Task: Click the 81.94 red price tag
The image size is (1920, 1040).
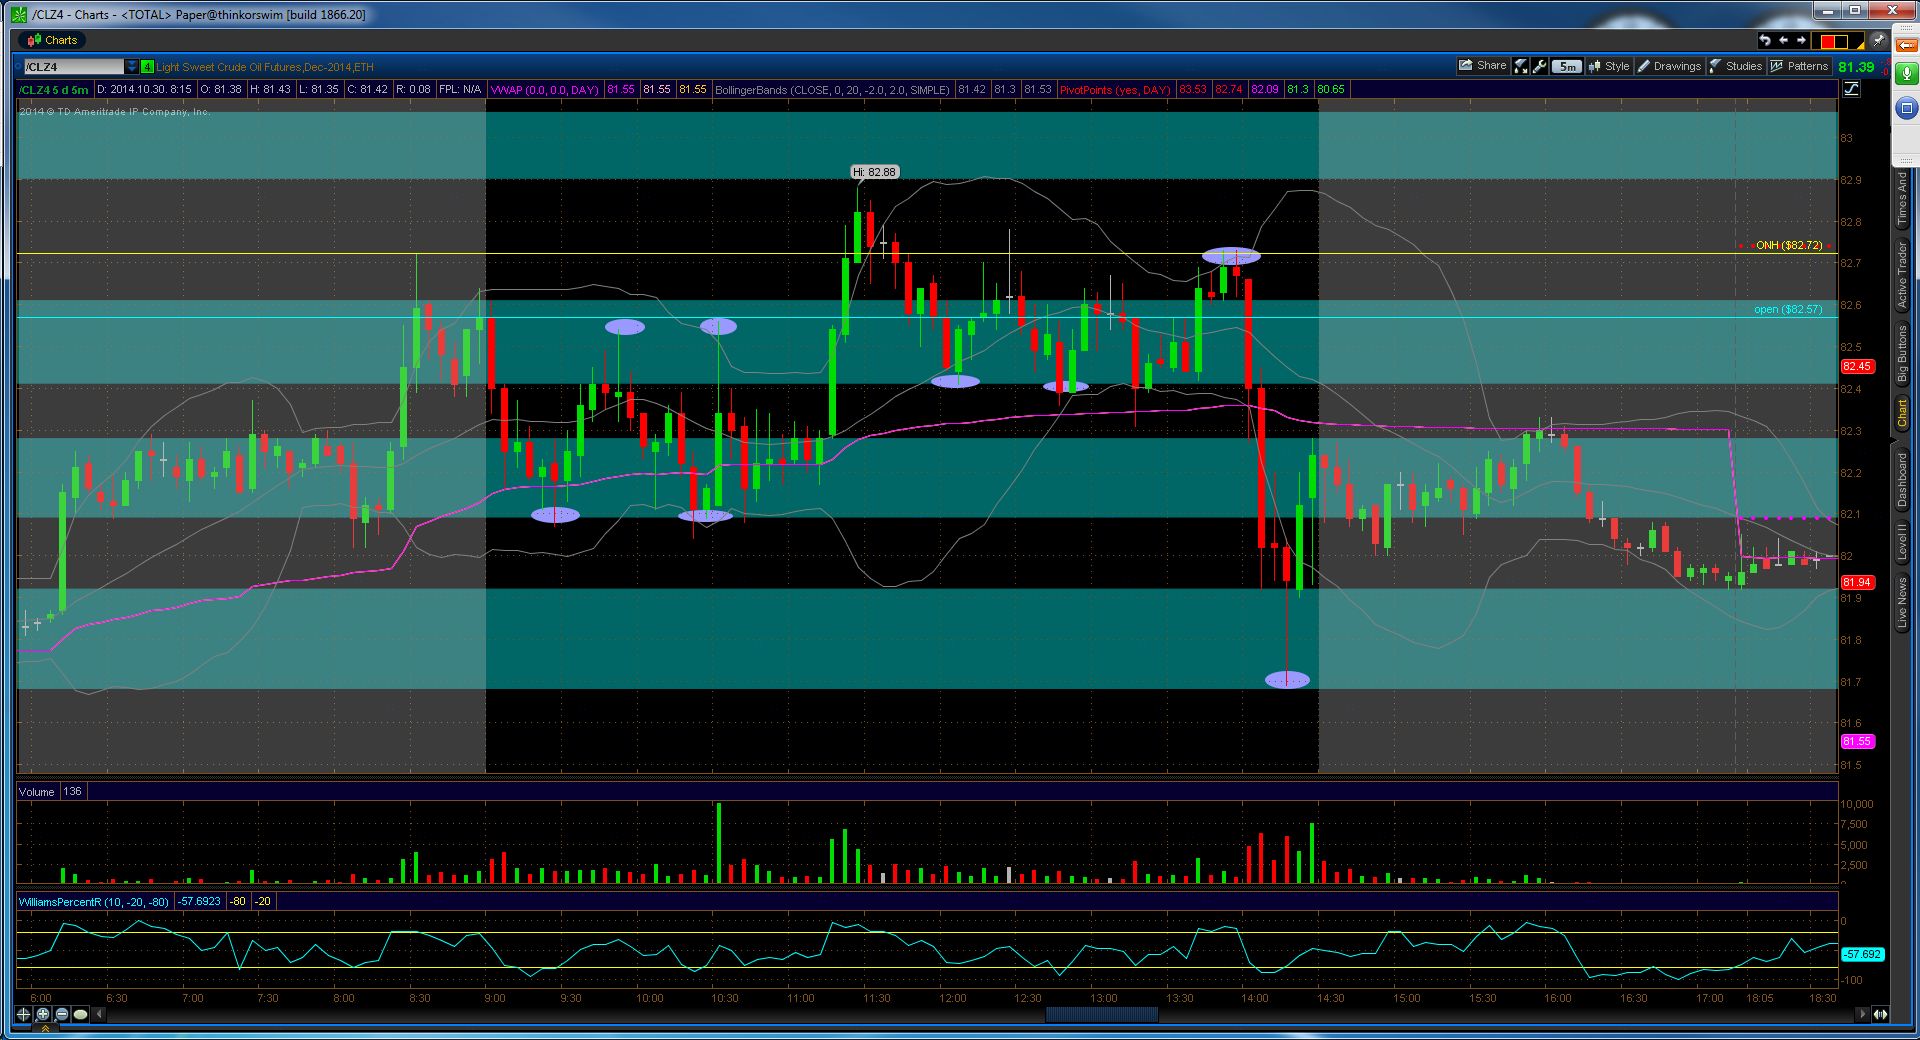Action: (1857, 582)
